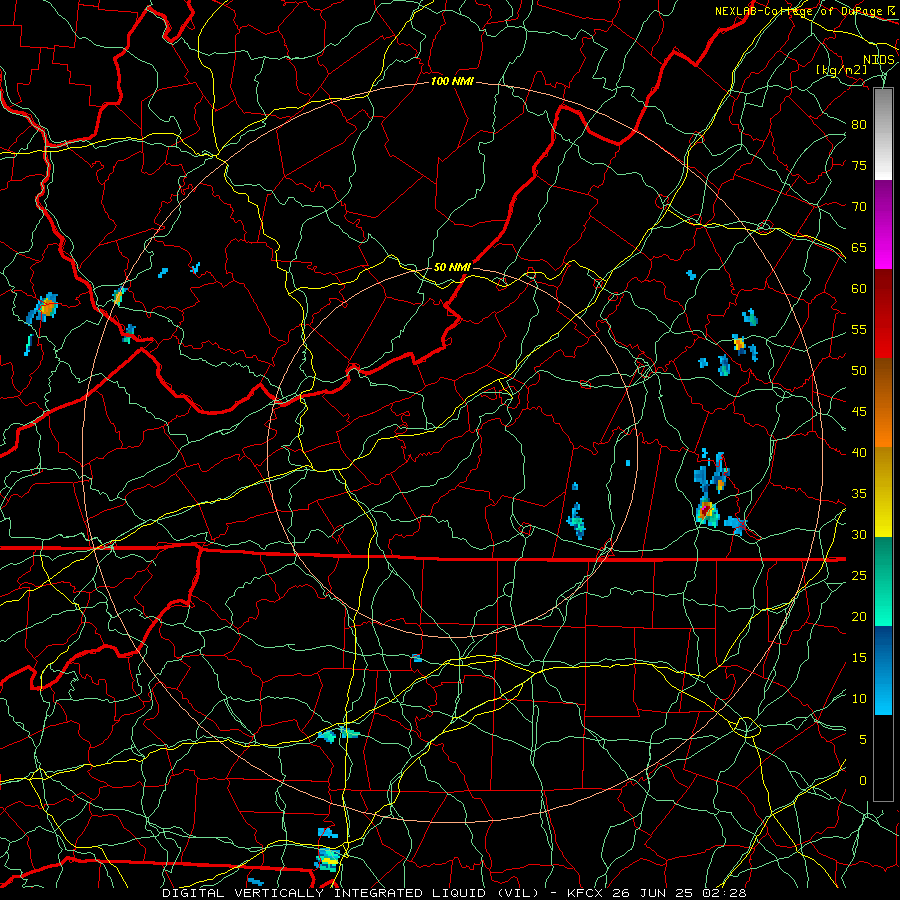Pick the orange-brown segment of color bar
The width and height of the screenshot is (900, 900).
(x=883, y=402)
